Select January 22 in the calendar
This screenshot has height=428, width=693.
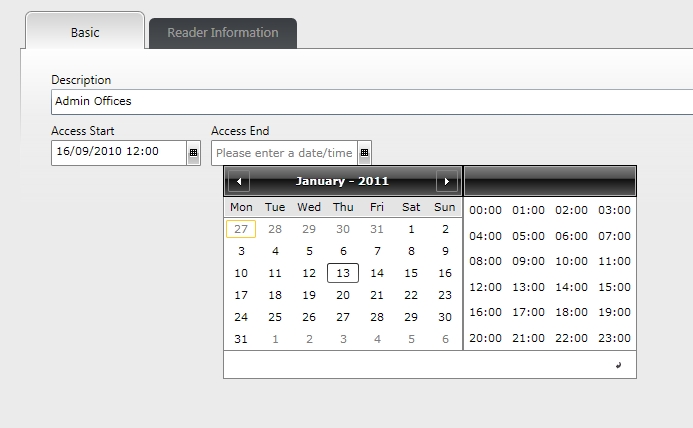[x=411, y=295]
